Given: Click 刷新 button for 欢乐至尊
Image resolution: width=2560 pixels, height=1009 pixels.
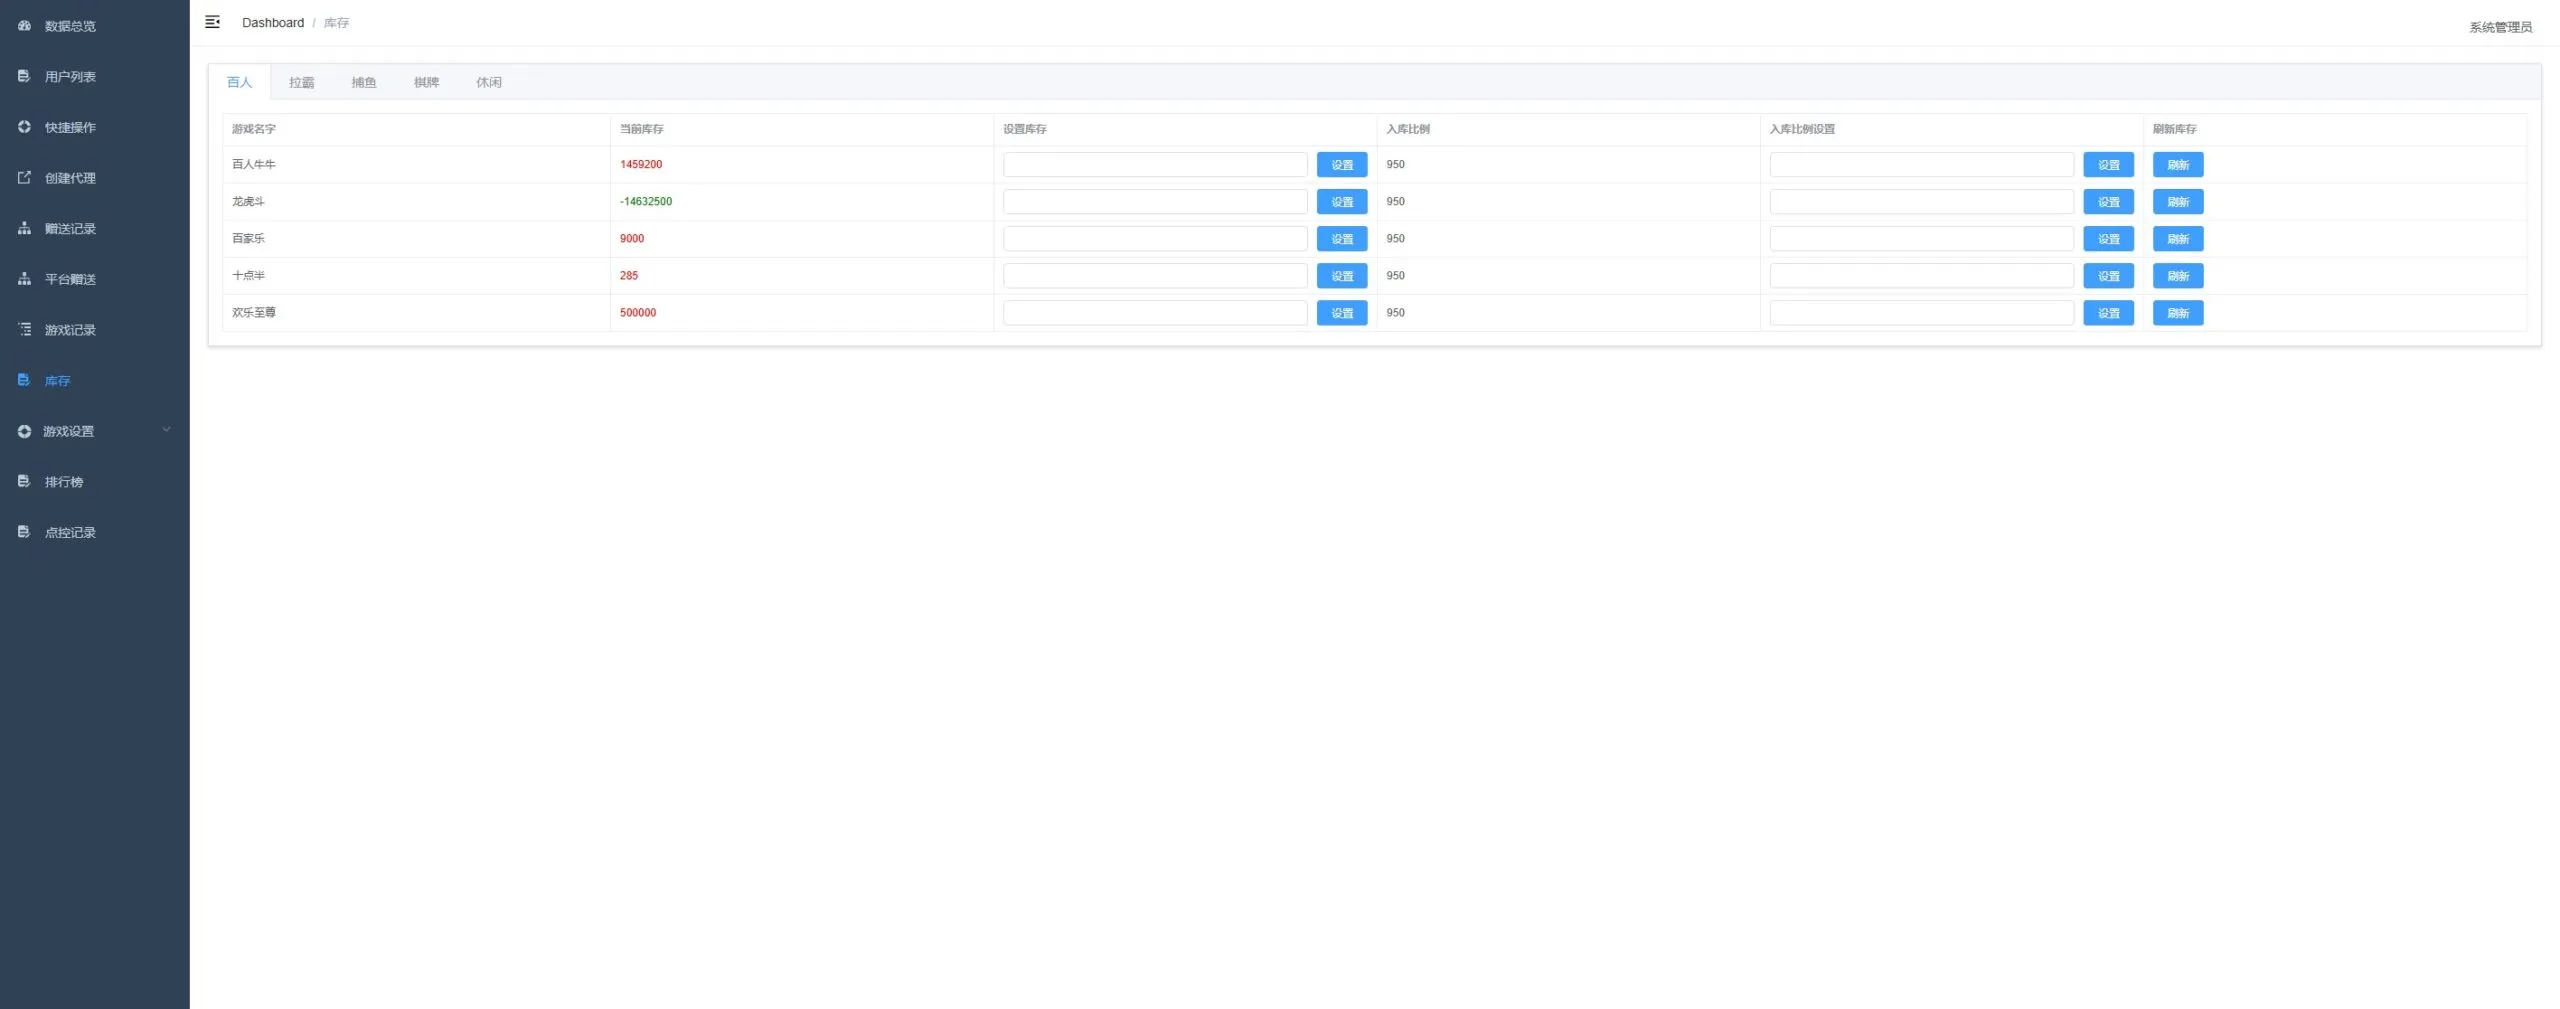Looking at the screenshot, I should click(x=2178, y=312).
